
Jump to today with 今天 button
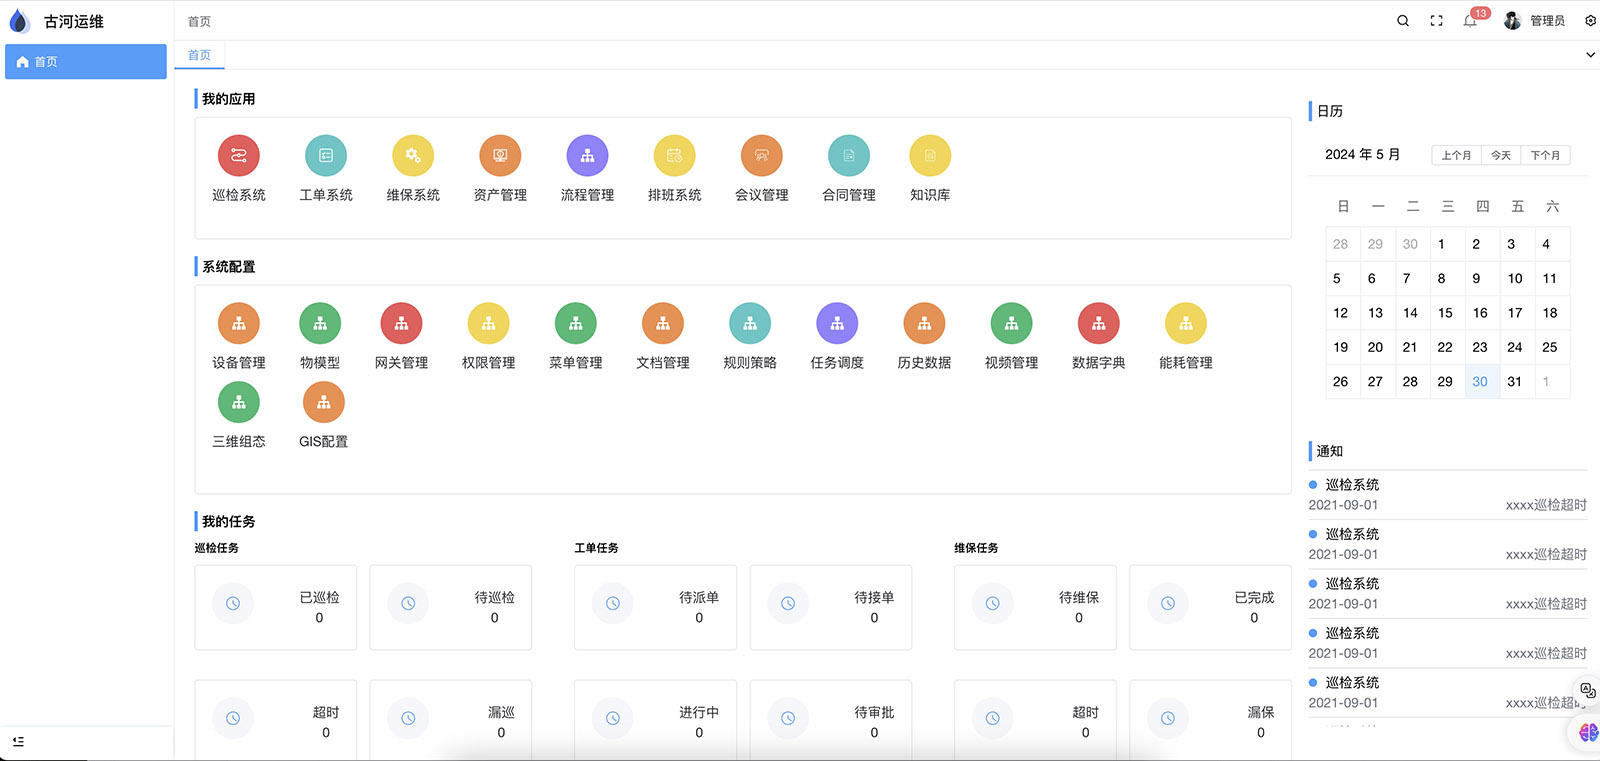tap(1501, 155)
